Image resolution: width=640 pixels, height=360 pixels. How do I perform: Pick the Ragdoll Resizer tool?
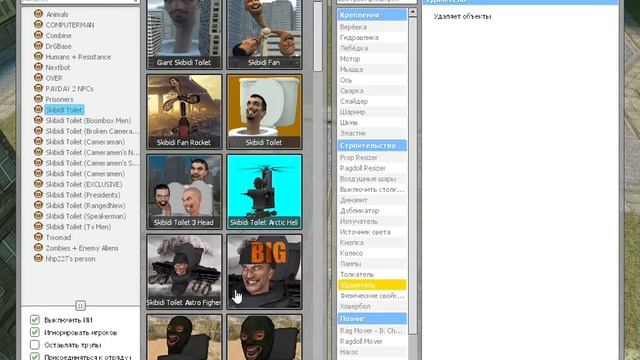pos(372,168)
